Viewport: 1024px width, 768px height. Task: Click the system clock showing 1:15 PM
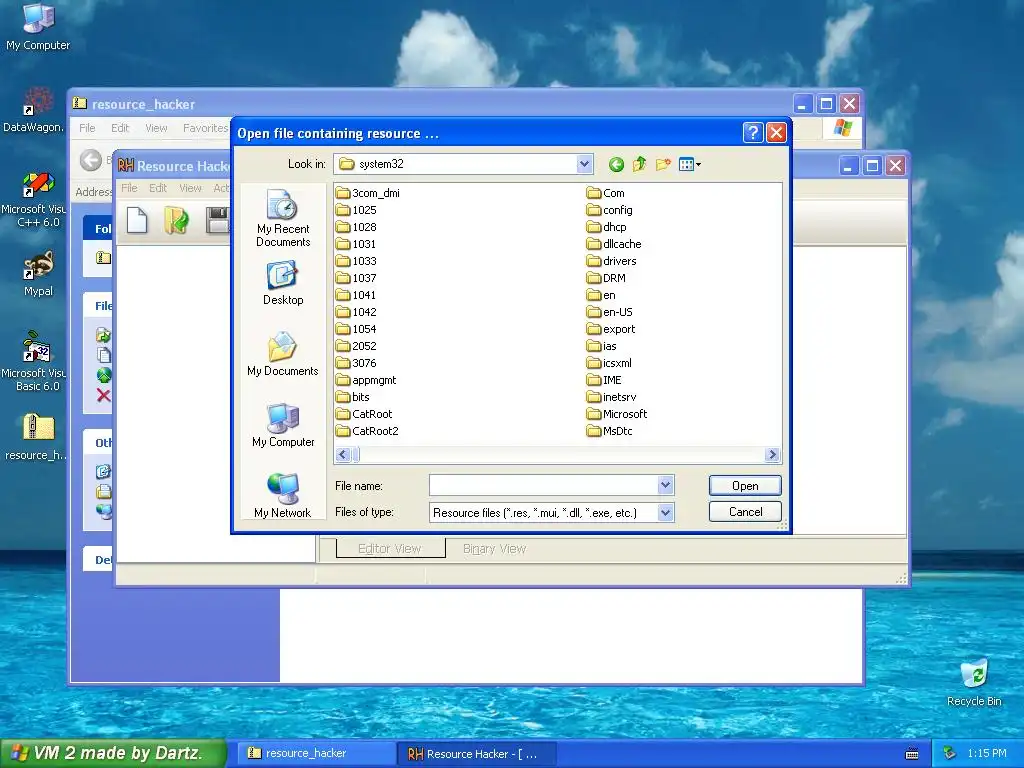click(987, 754)
